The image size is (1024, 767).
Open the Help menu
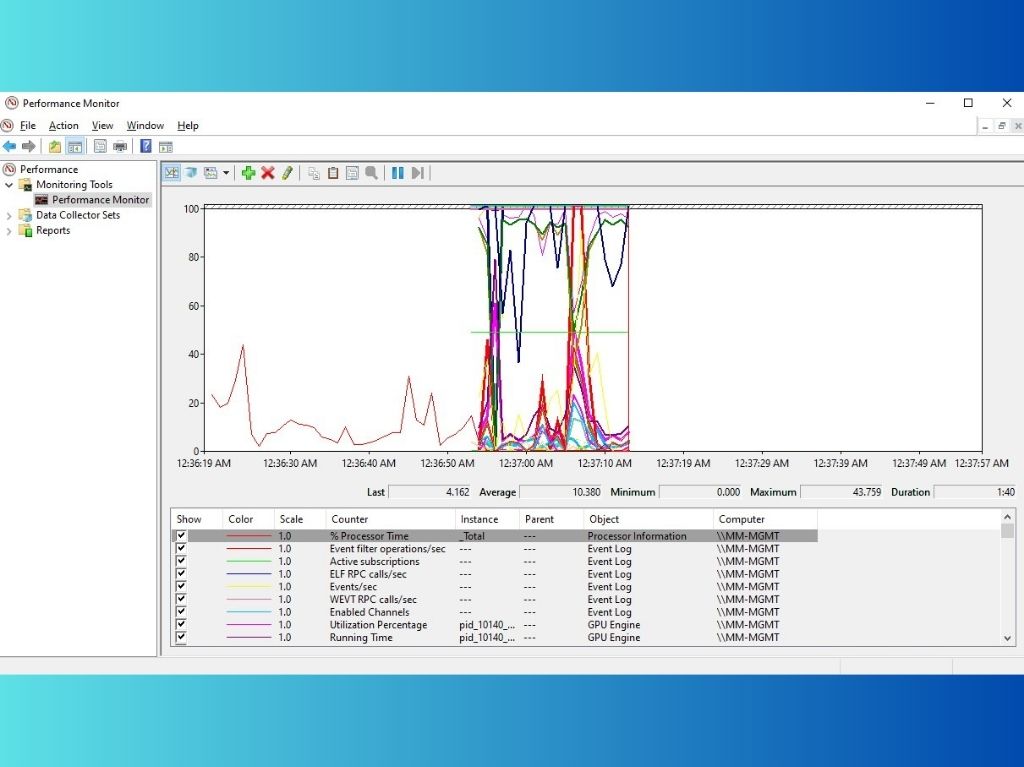(188, 125)
